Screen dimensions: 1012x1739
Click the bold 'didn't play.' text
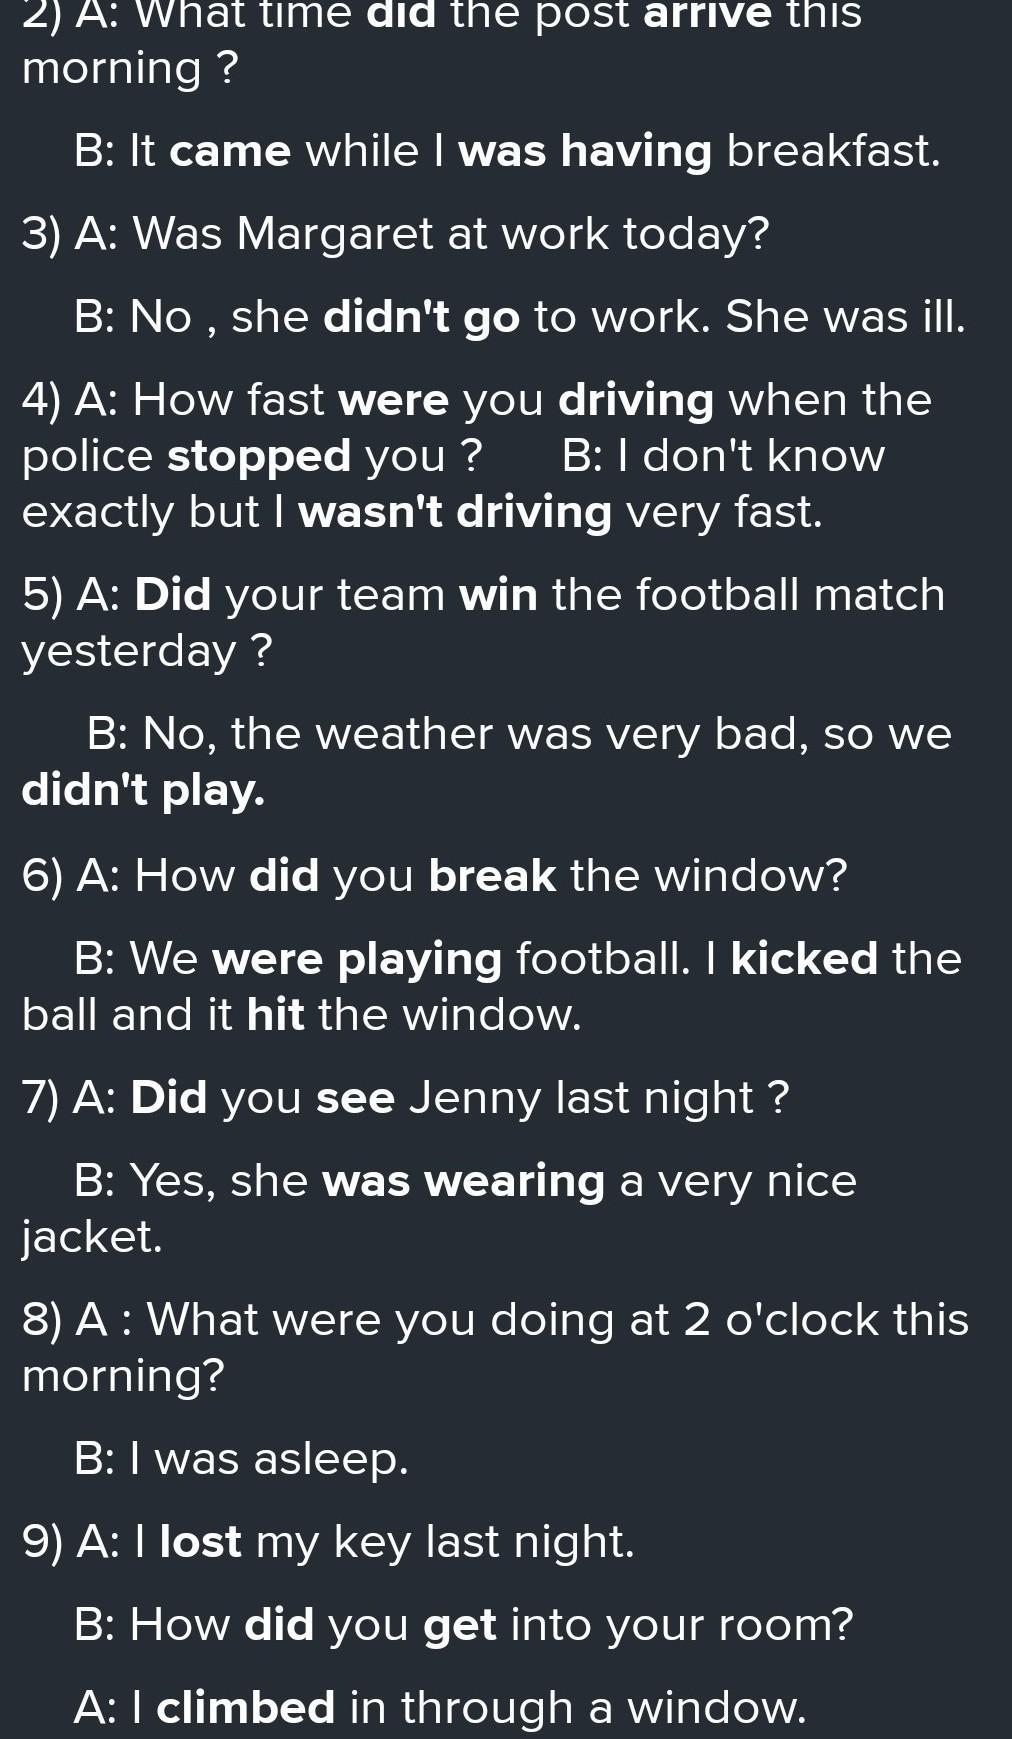point(143,791)
